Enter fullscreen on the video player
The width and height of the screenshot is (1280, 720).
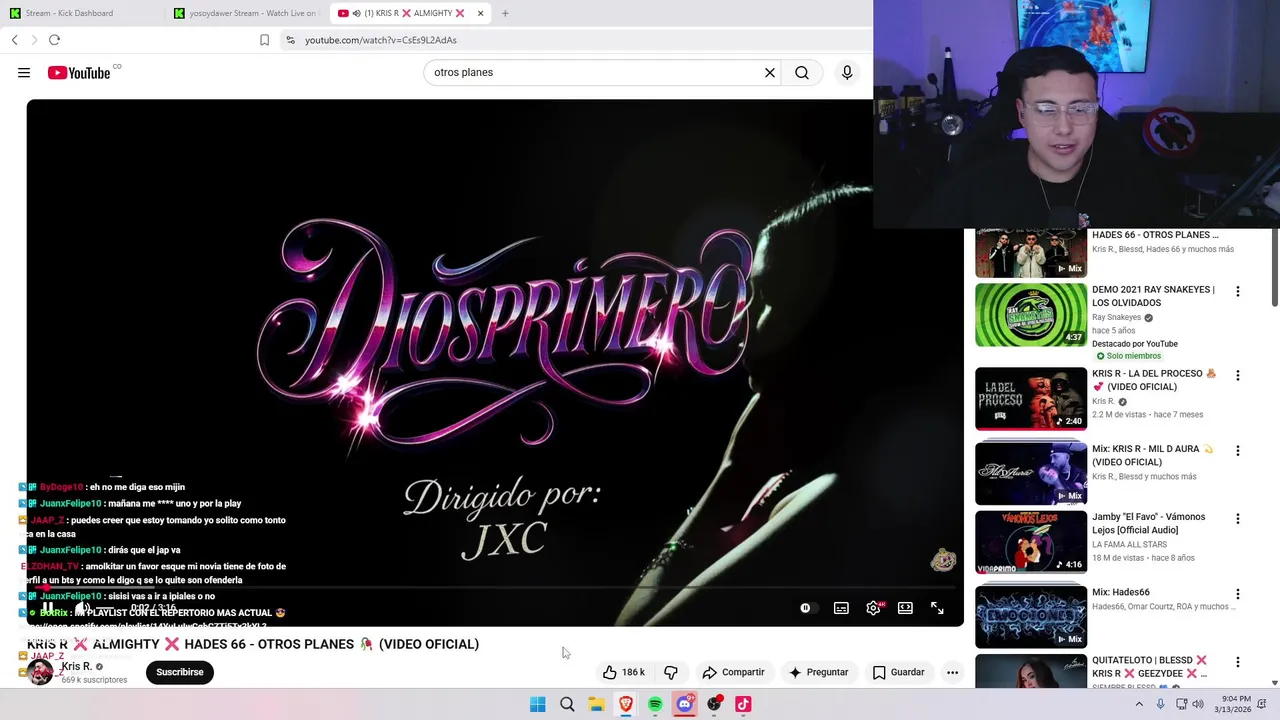point(937,608)
